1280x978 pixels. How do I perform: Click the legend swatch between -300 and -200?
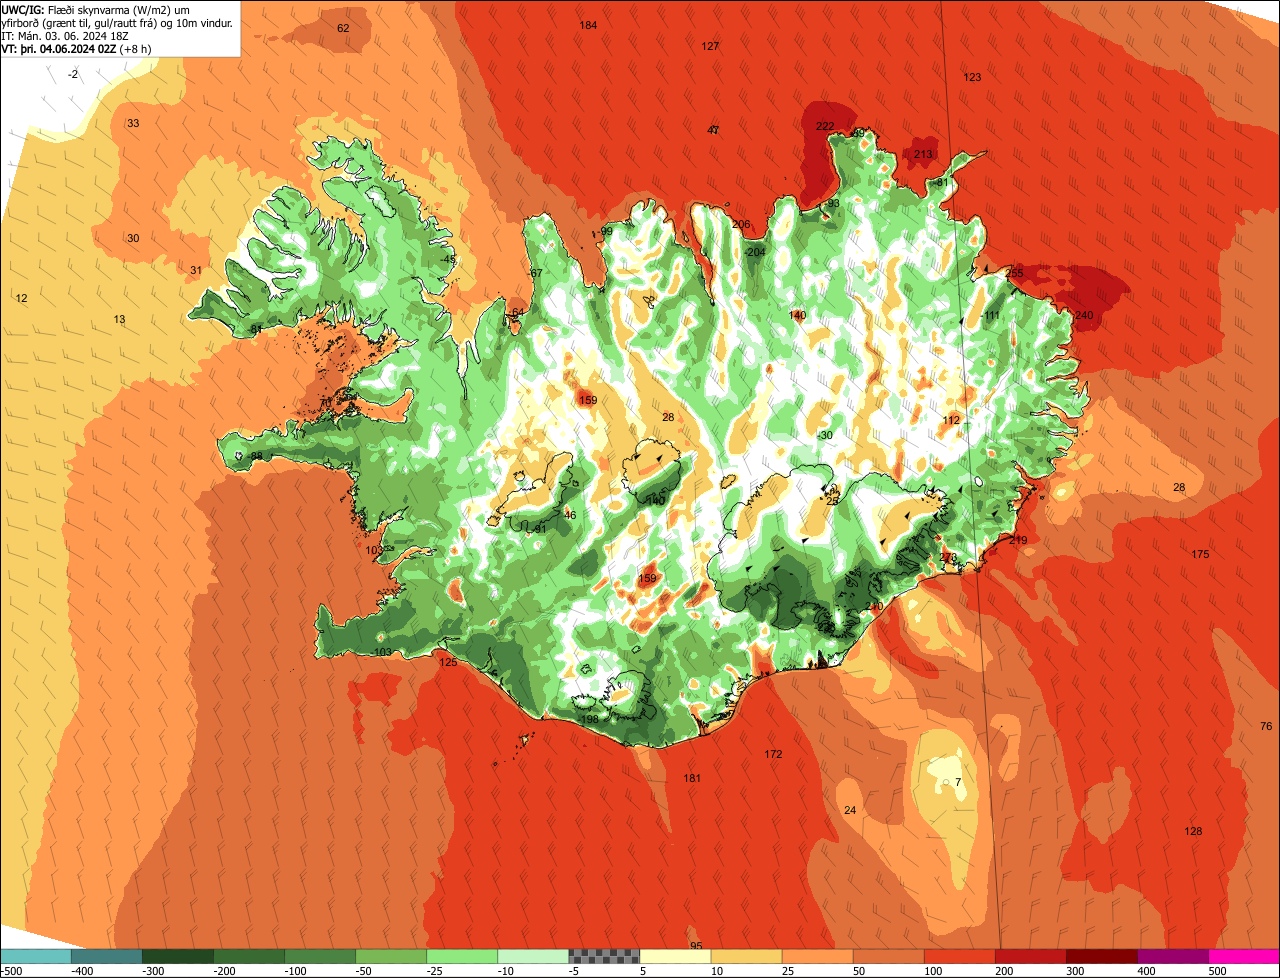[x=178, y=956]
